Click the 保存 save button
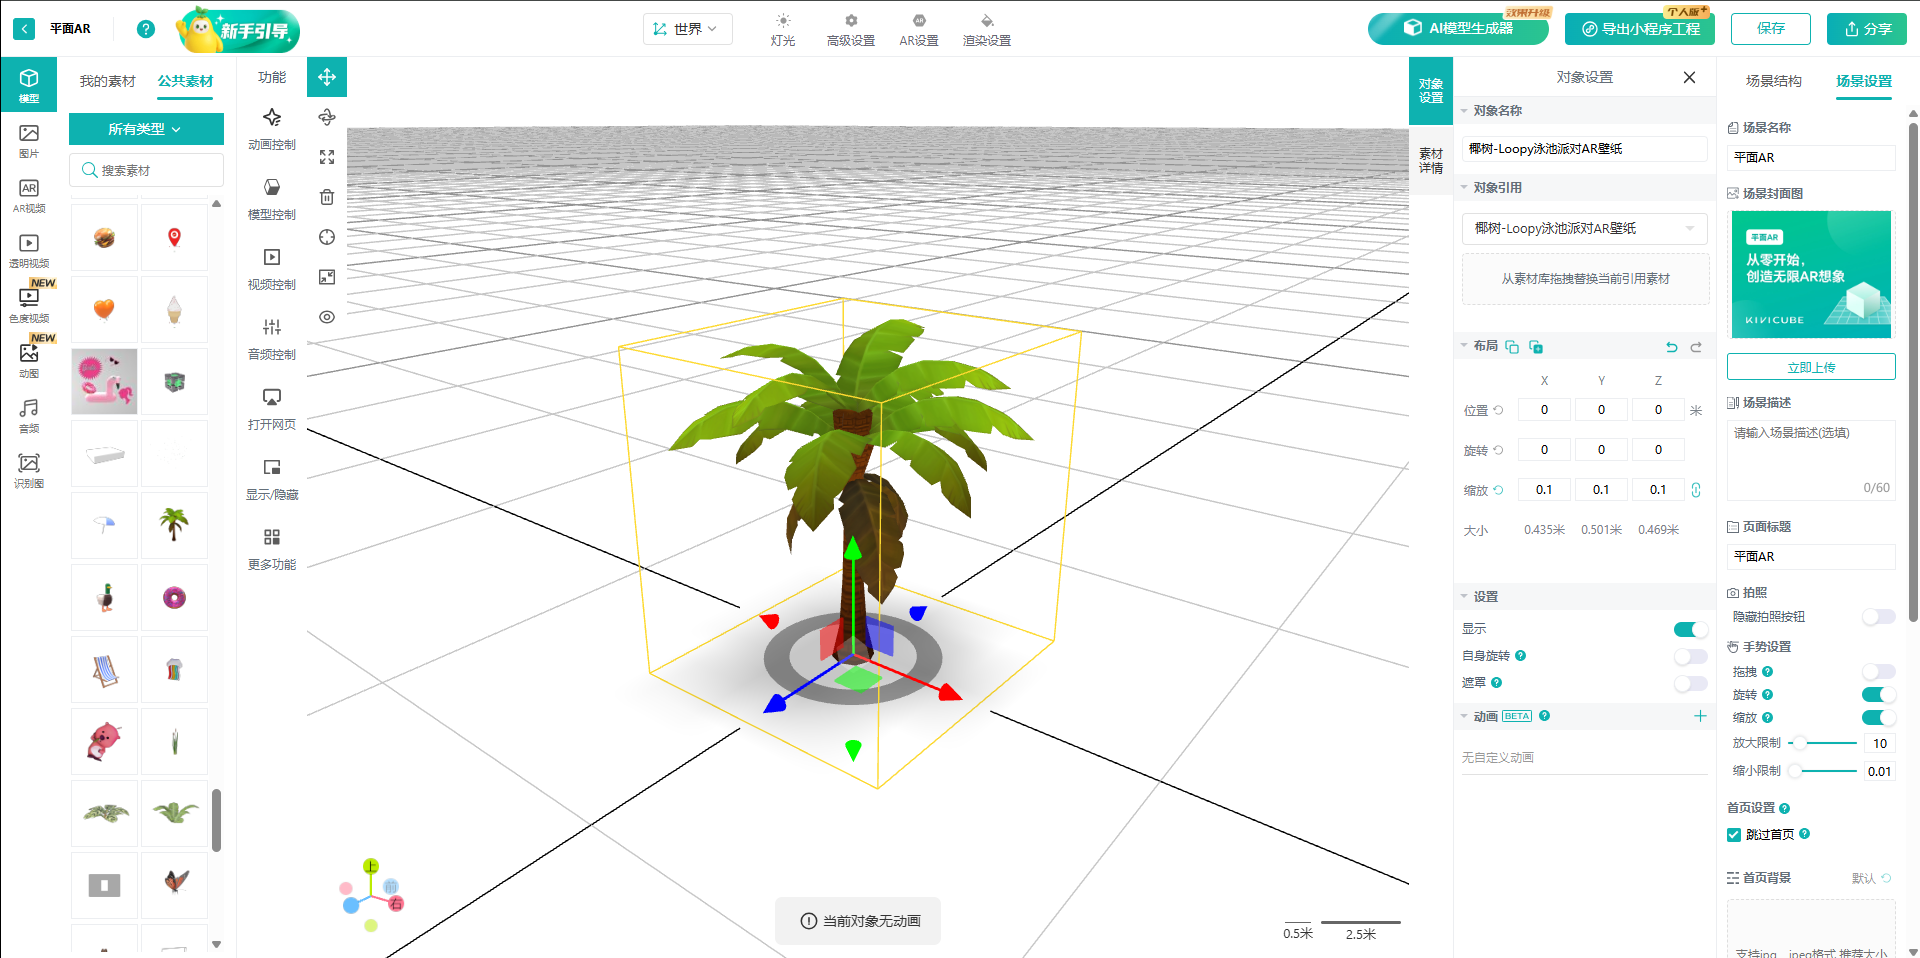 coord(1770,29)
